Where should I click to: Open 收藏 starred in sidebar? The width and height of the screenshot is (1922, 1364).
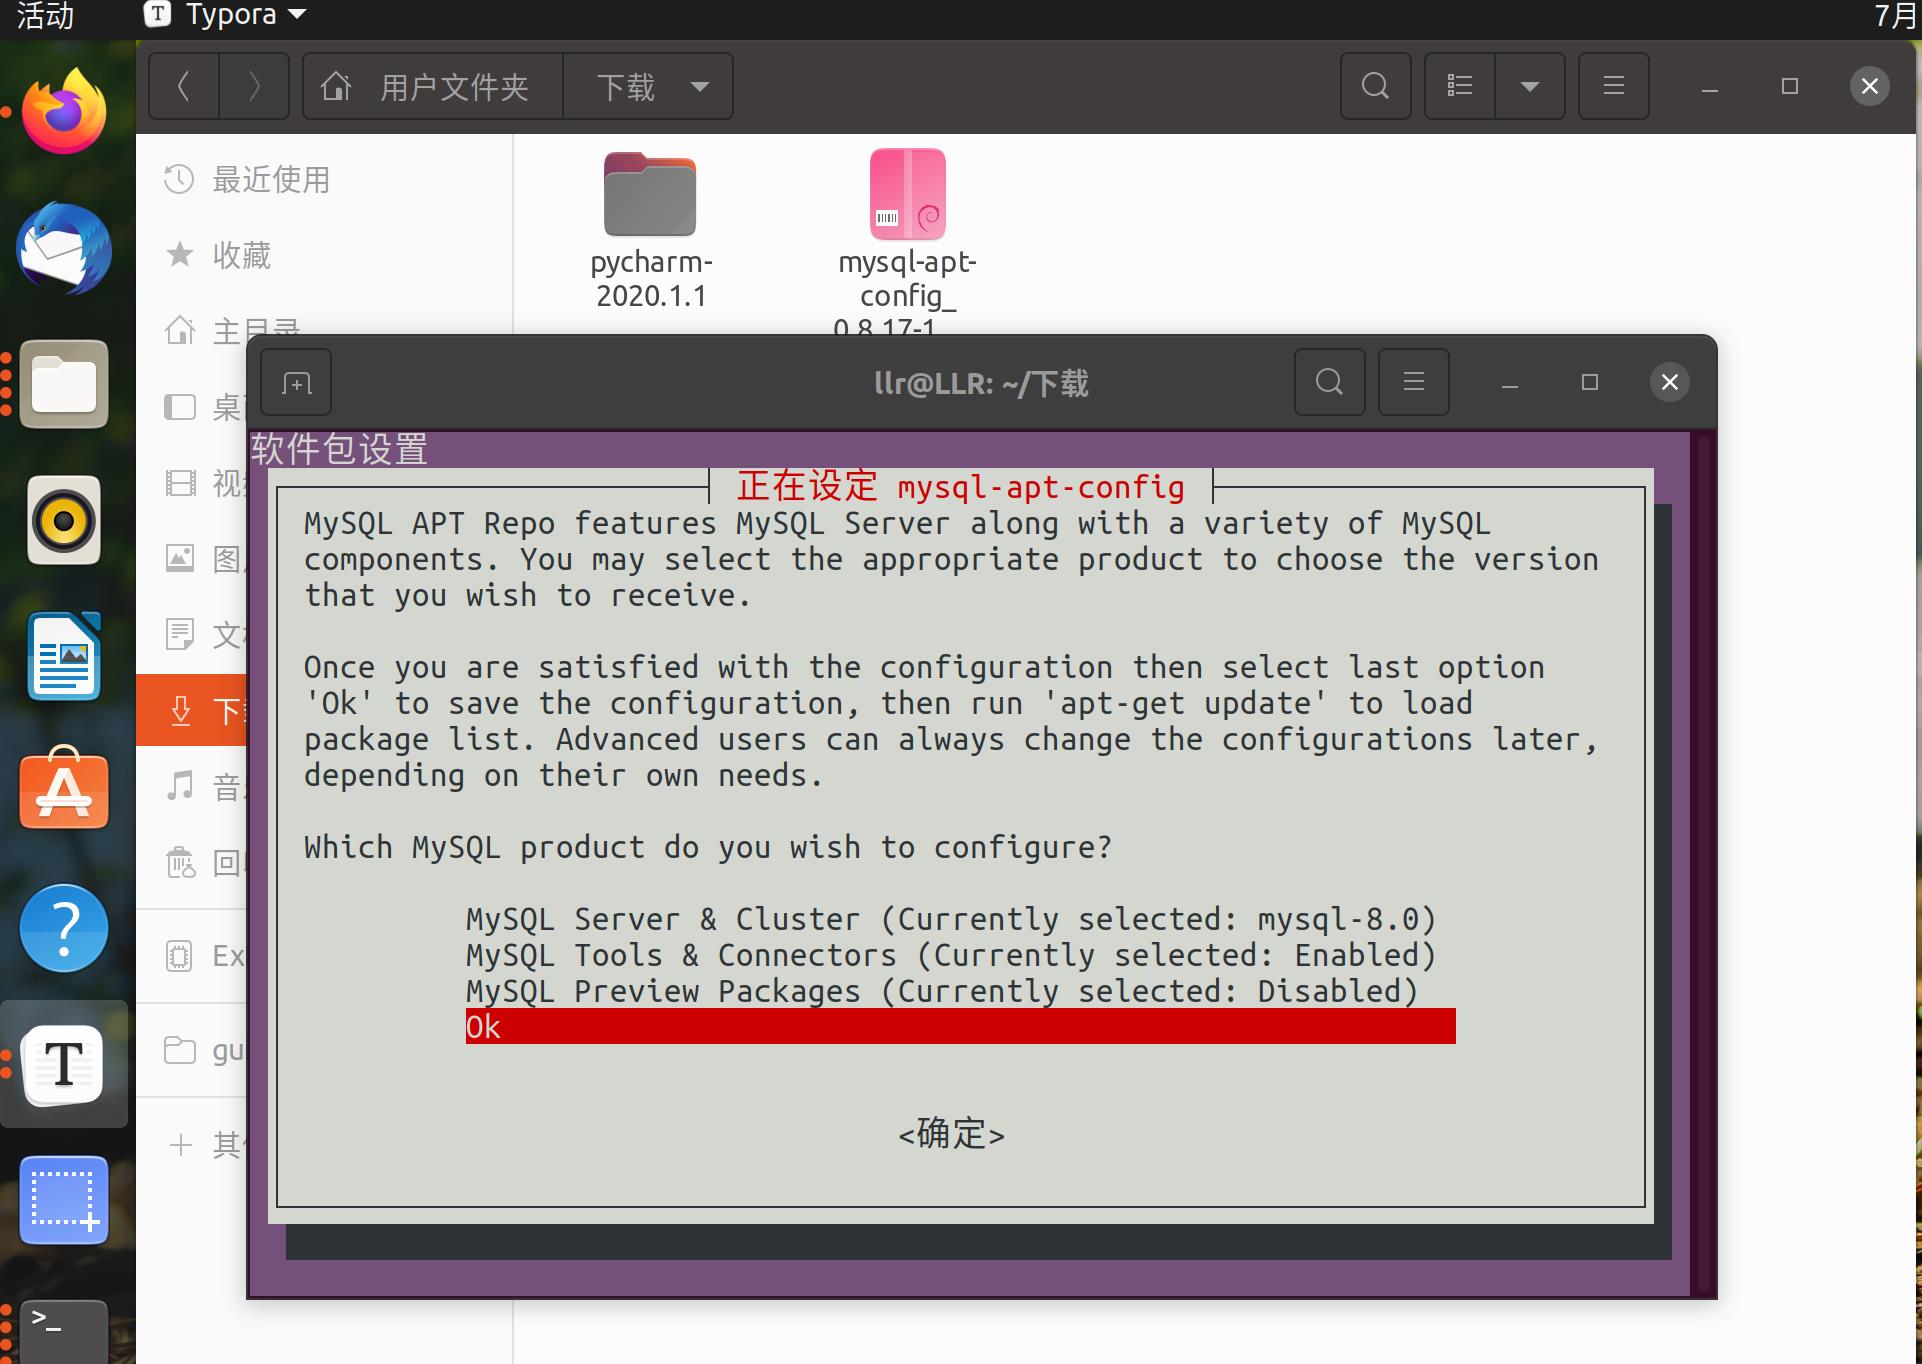(324, 255)
